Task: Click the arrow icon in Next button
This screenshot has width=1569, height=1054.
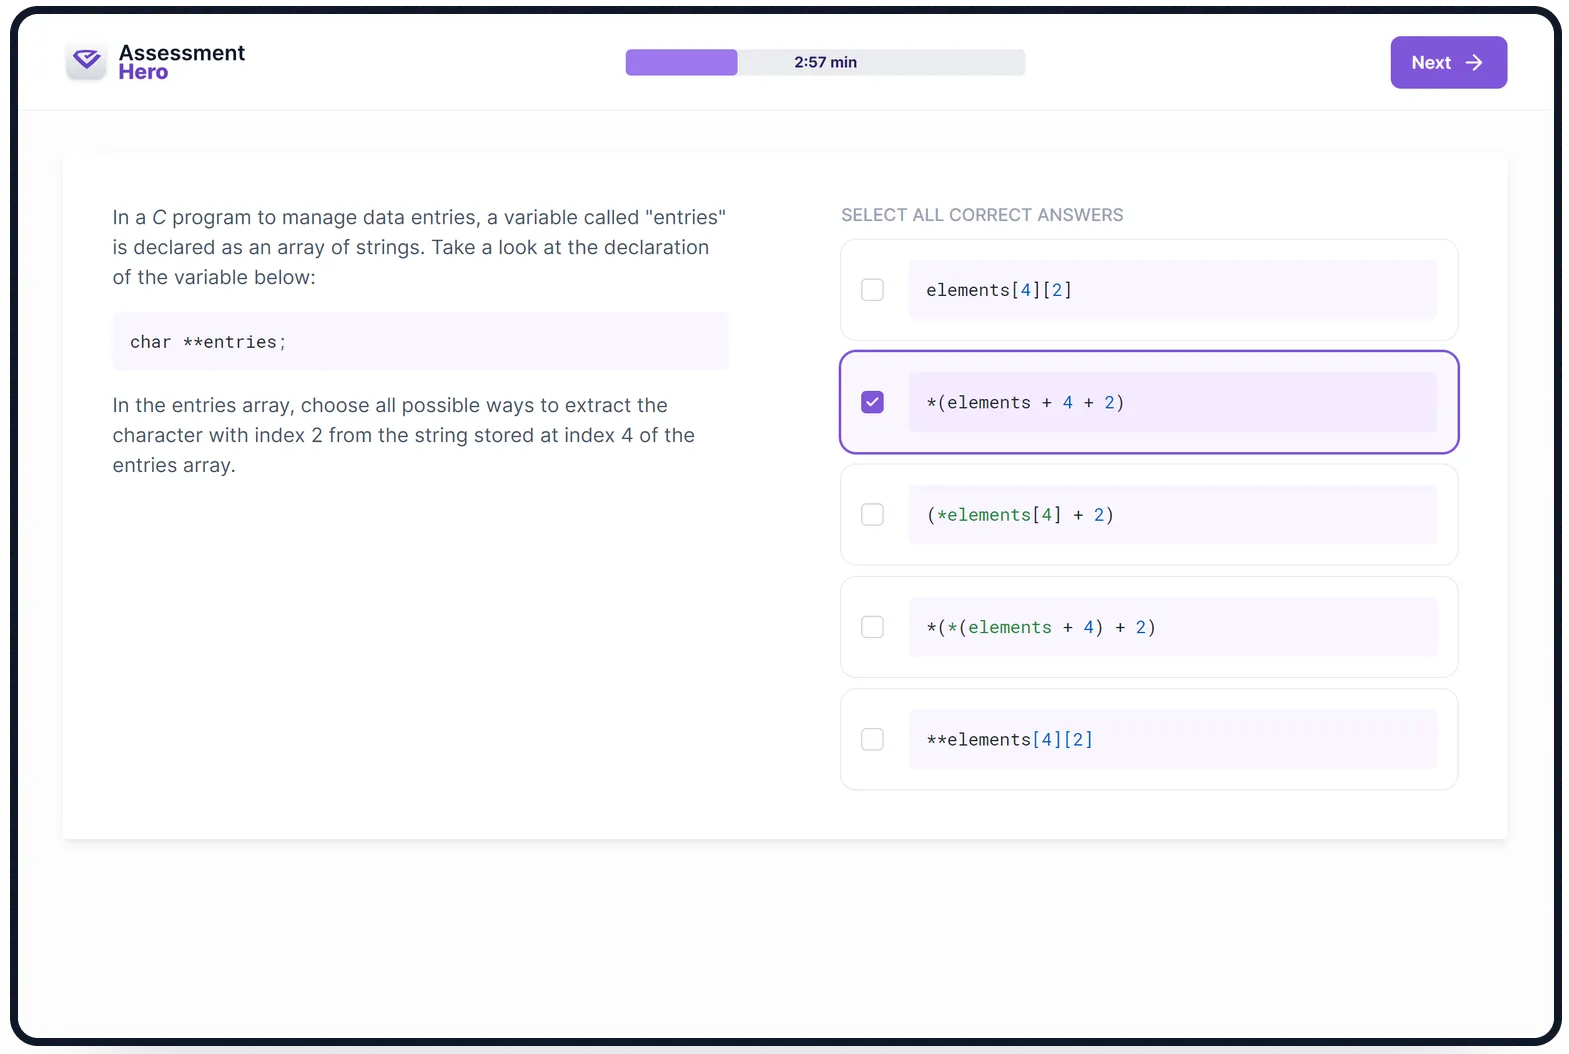Action: click(1474, 62)
